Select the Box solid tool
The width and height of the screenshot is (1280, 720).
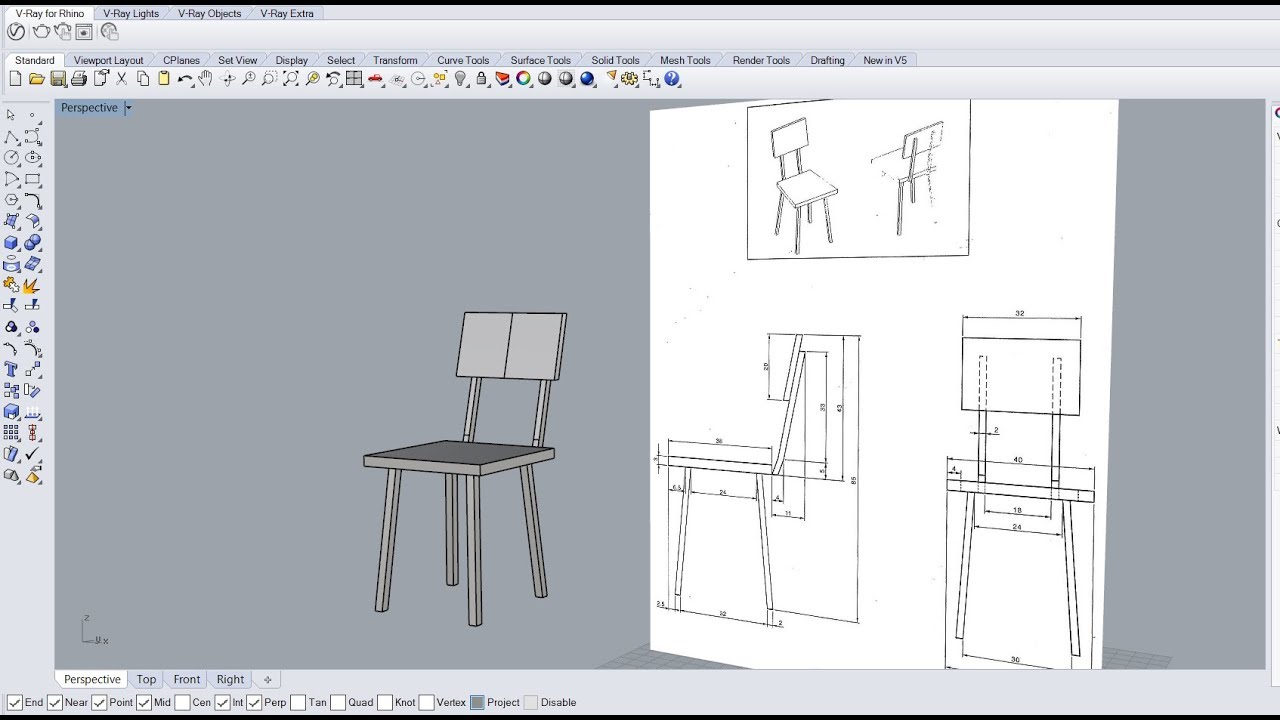point(11,242)
